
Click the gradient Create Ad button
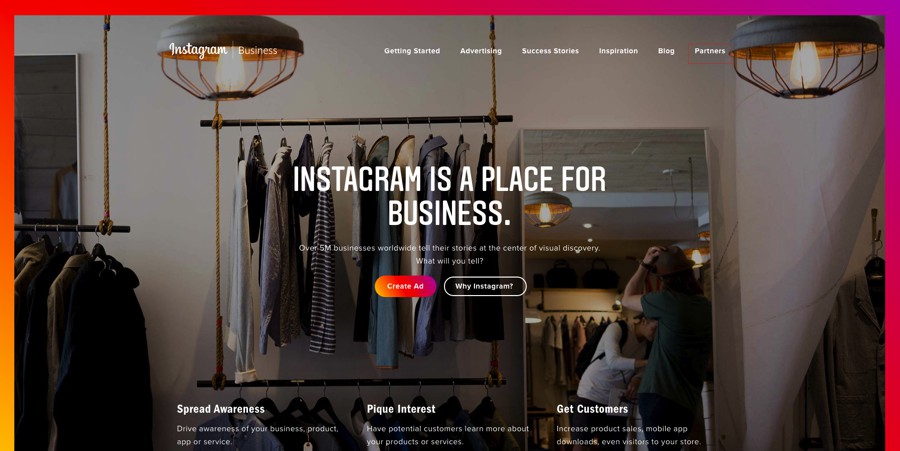pos(405,286)
